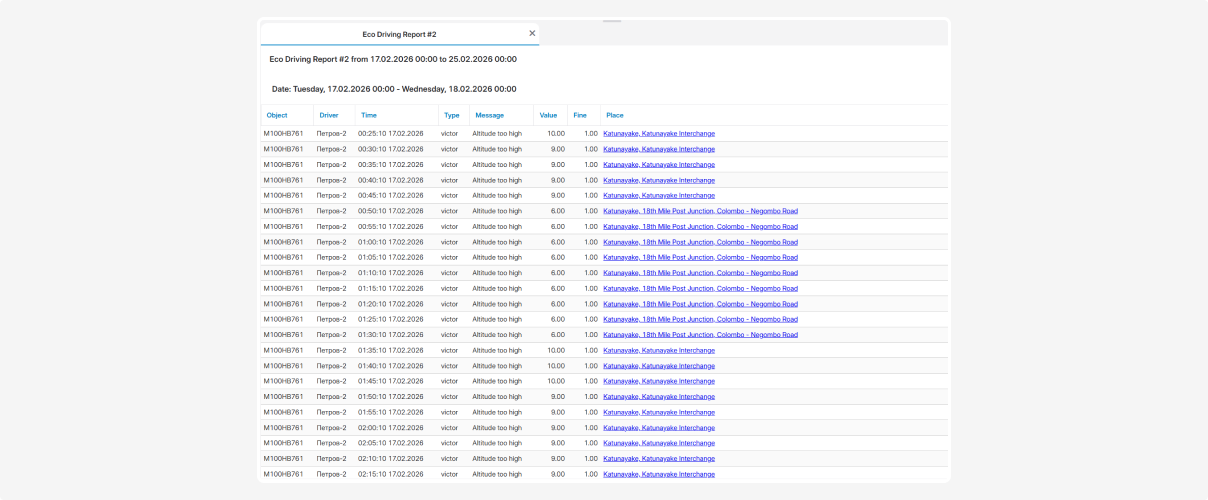Click the Type column header

point(452,115)
